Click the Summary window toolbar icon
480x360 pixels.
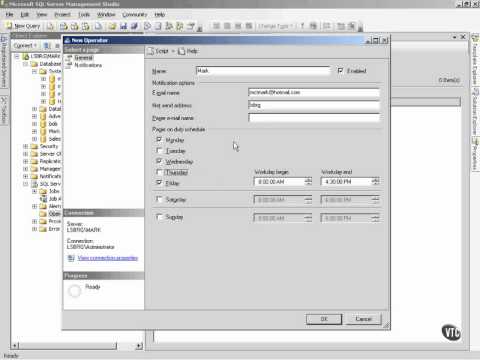(x=158, y=26)
